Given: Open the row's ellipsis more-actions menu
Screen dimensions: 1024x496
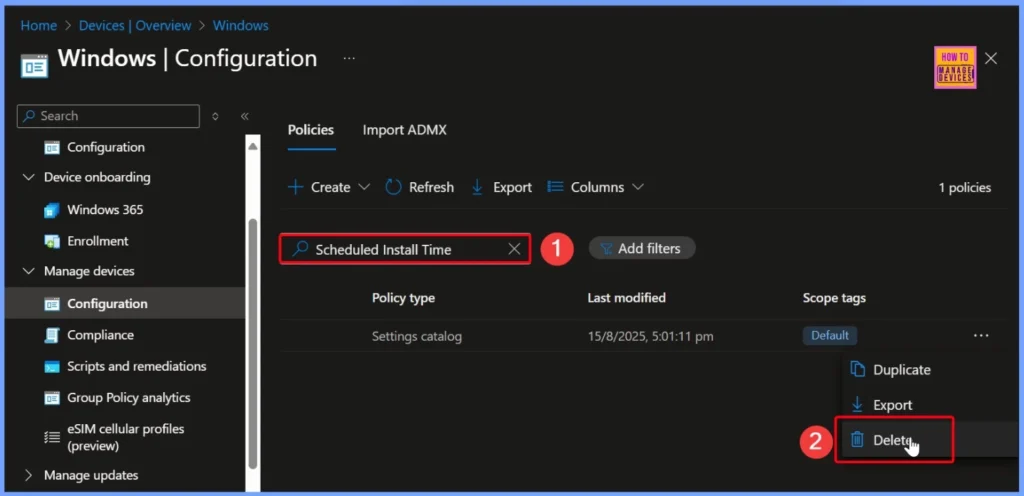Looking at the screenshot, I should click(981, 335).
